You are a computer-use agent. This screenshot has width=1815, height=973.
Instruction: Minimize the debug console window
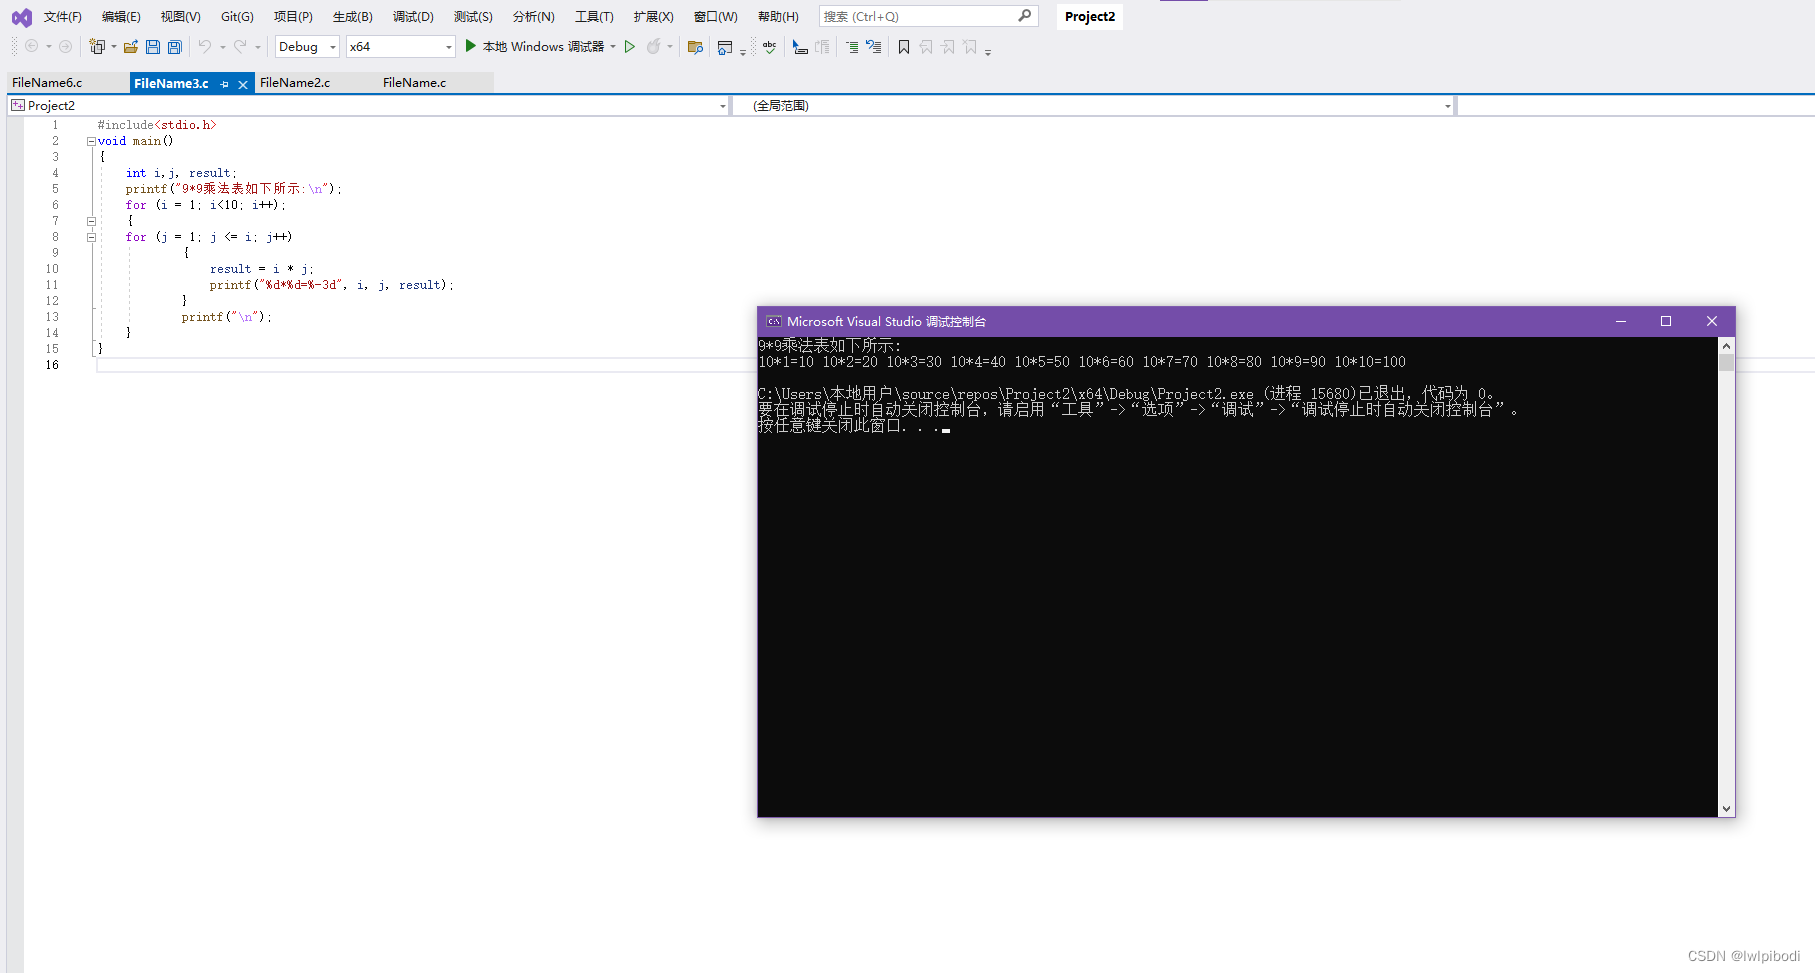point(1621,321)
